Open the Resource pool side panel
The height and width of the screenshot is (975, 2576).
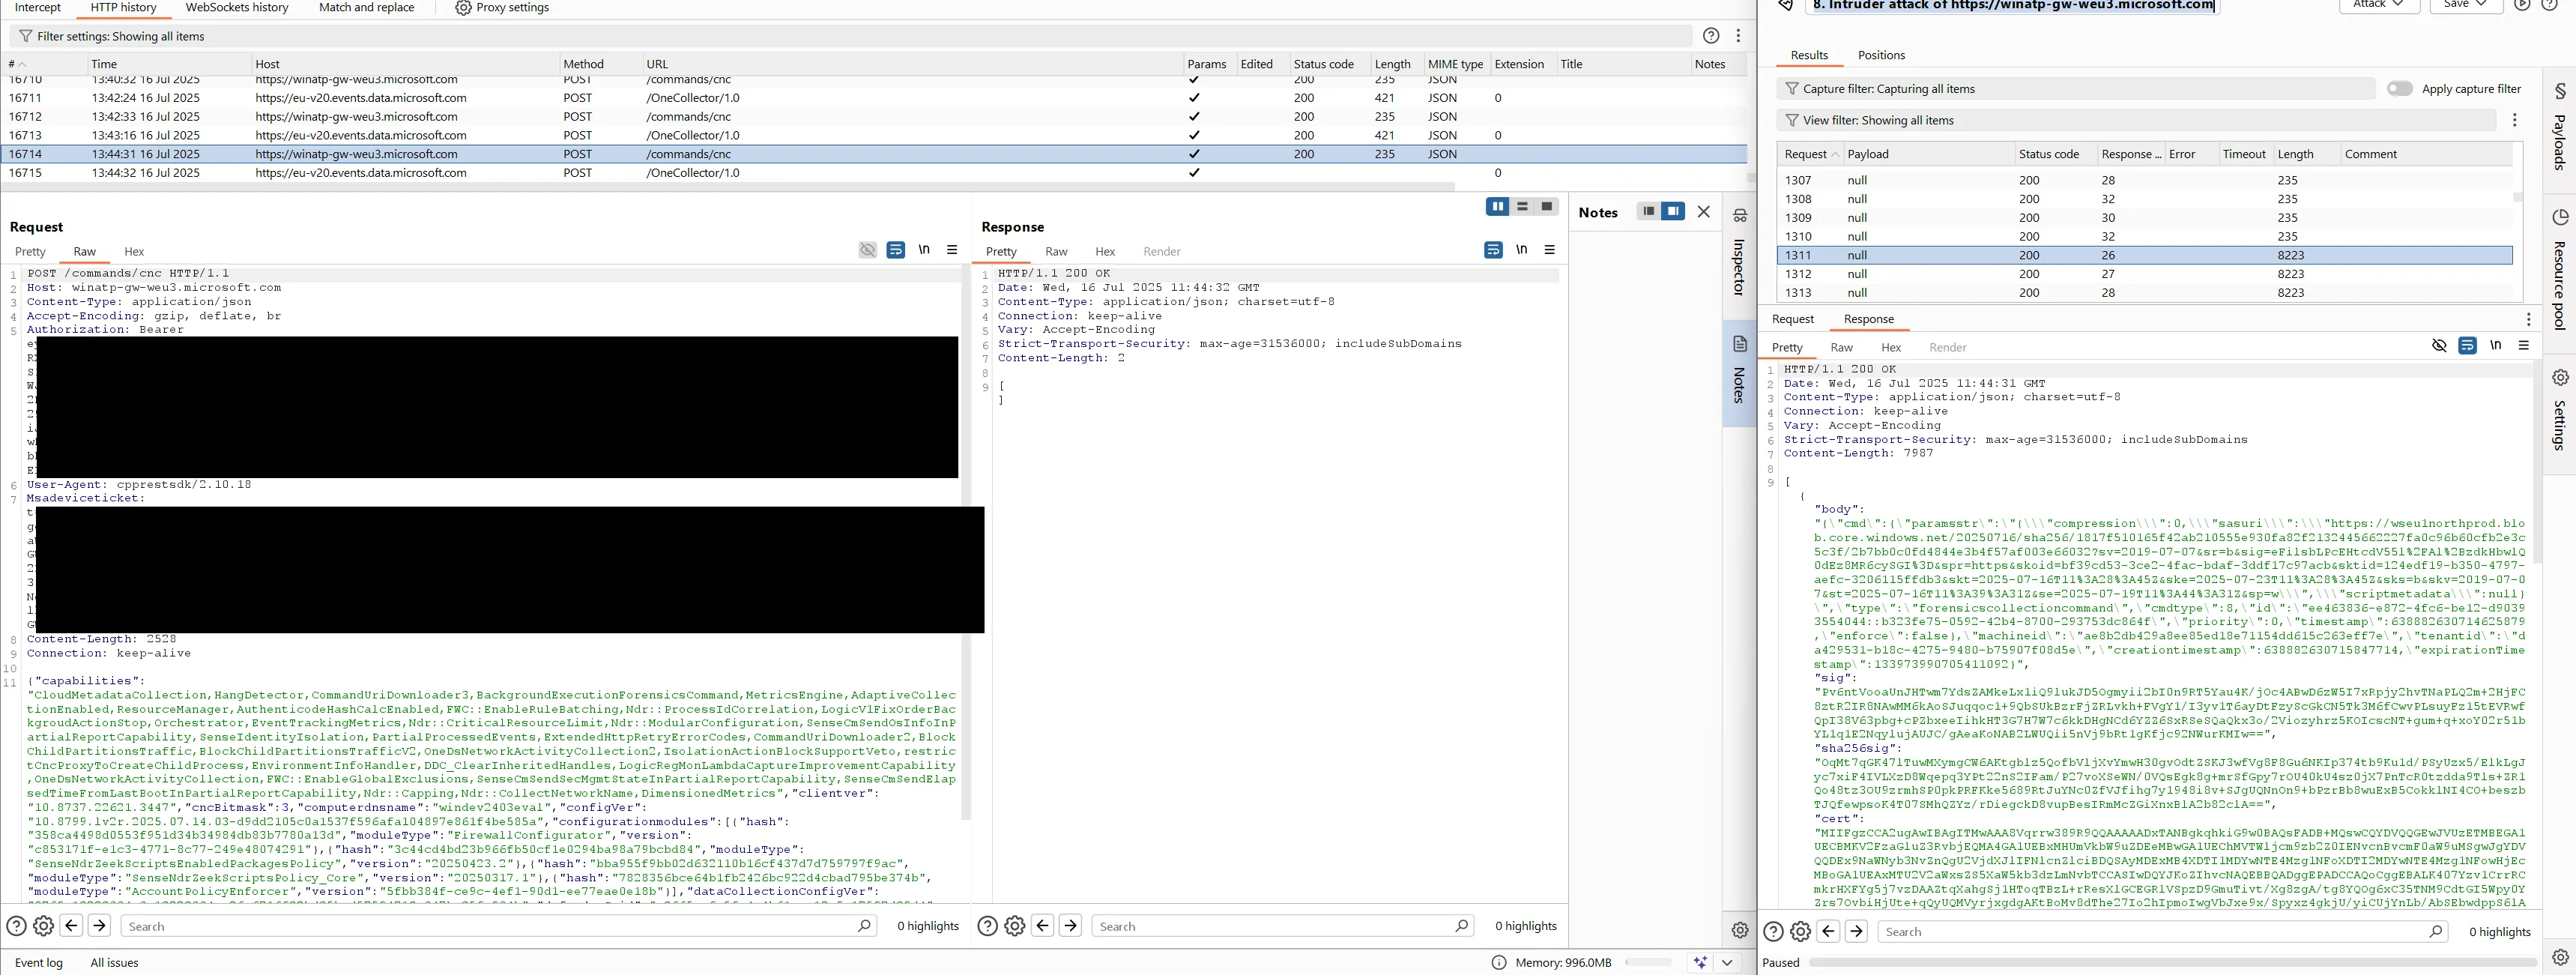click(x=2559, y=270)
